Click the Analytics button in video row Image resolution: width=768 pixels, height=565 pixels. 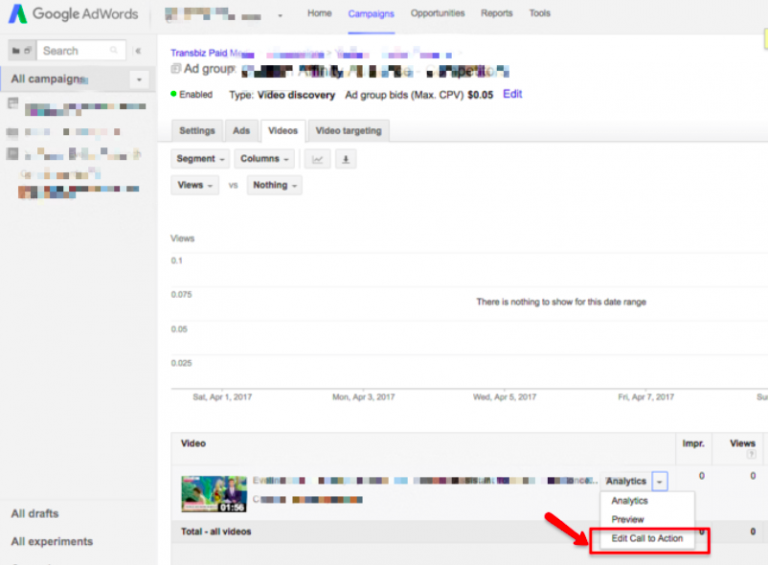tap(626, 481)
